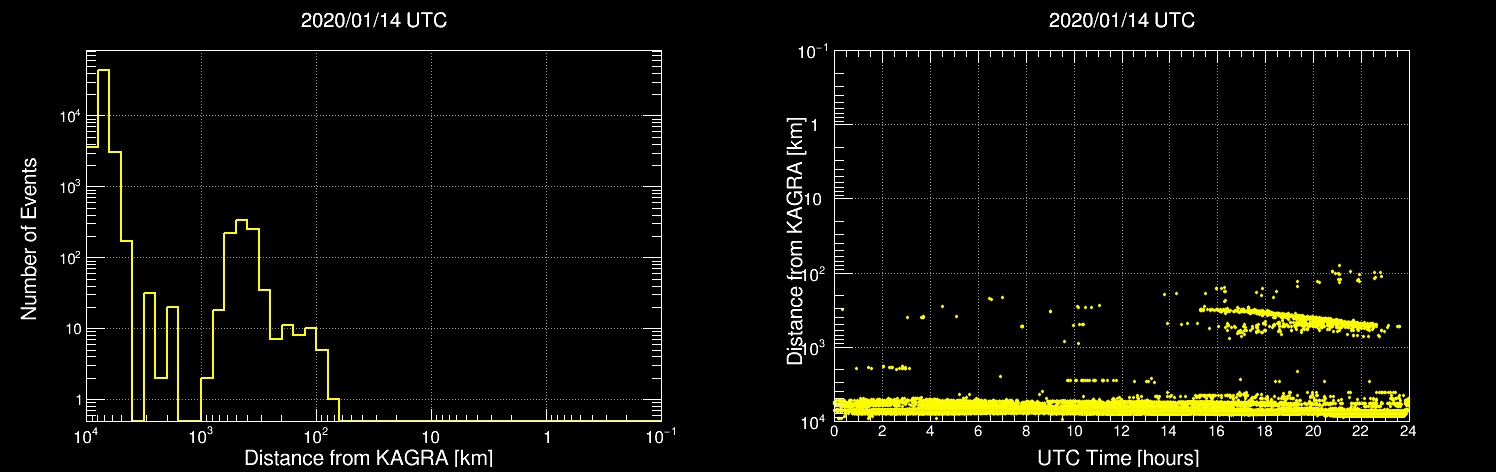Click the 16 tick on the UTC Time axis
1496x472 pixels.
1217,433
